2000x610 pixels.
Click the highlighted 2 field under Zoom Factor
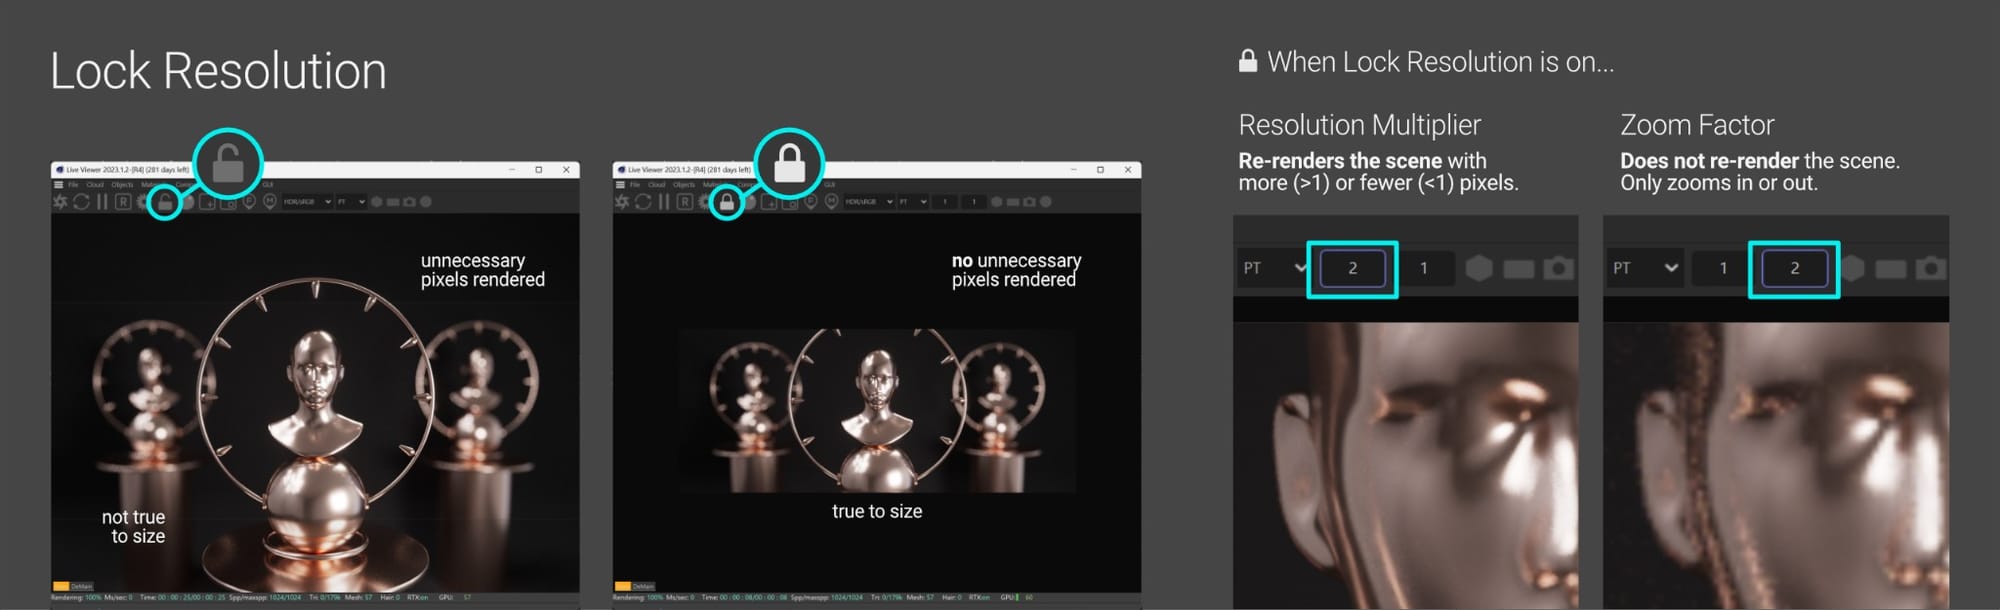tap(1794, 268)
